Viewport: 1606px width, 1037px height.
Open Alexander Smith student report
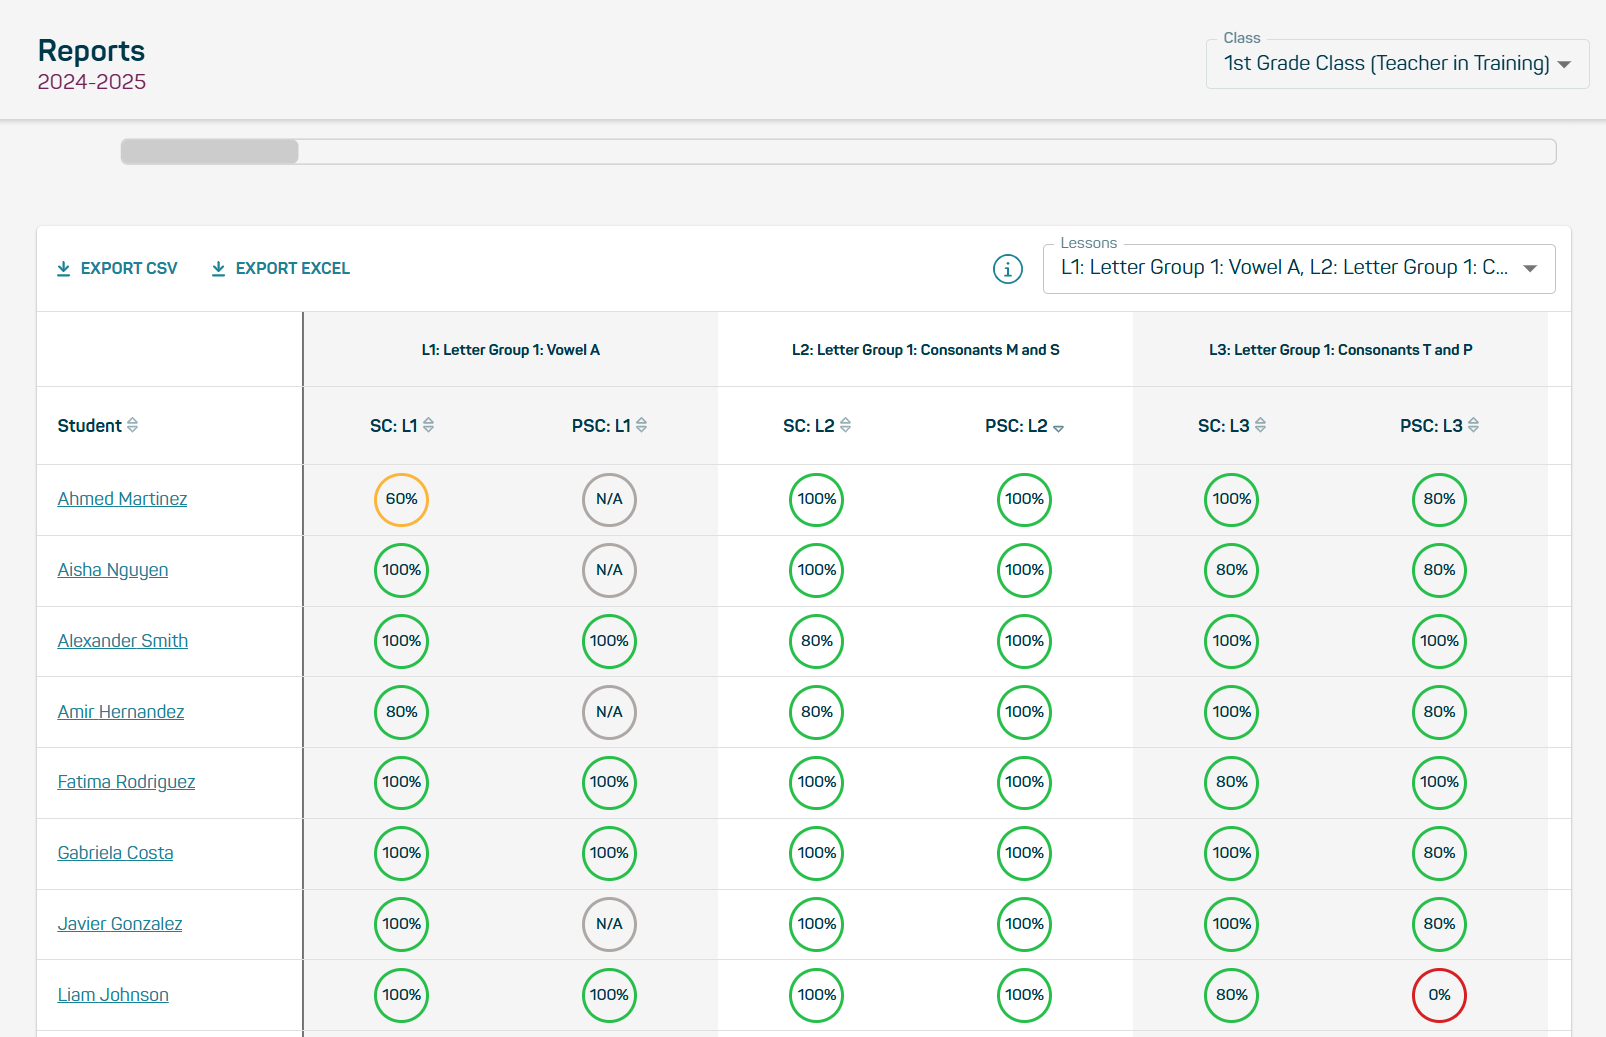[x=123, y=641]
